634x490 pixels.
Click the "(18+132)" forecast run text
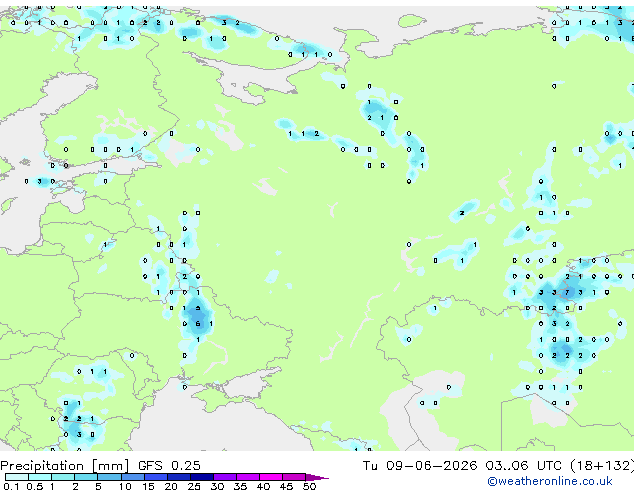(602, 466)
